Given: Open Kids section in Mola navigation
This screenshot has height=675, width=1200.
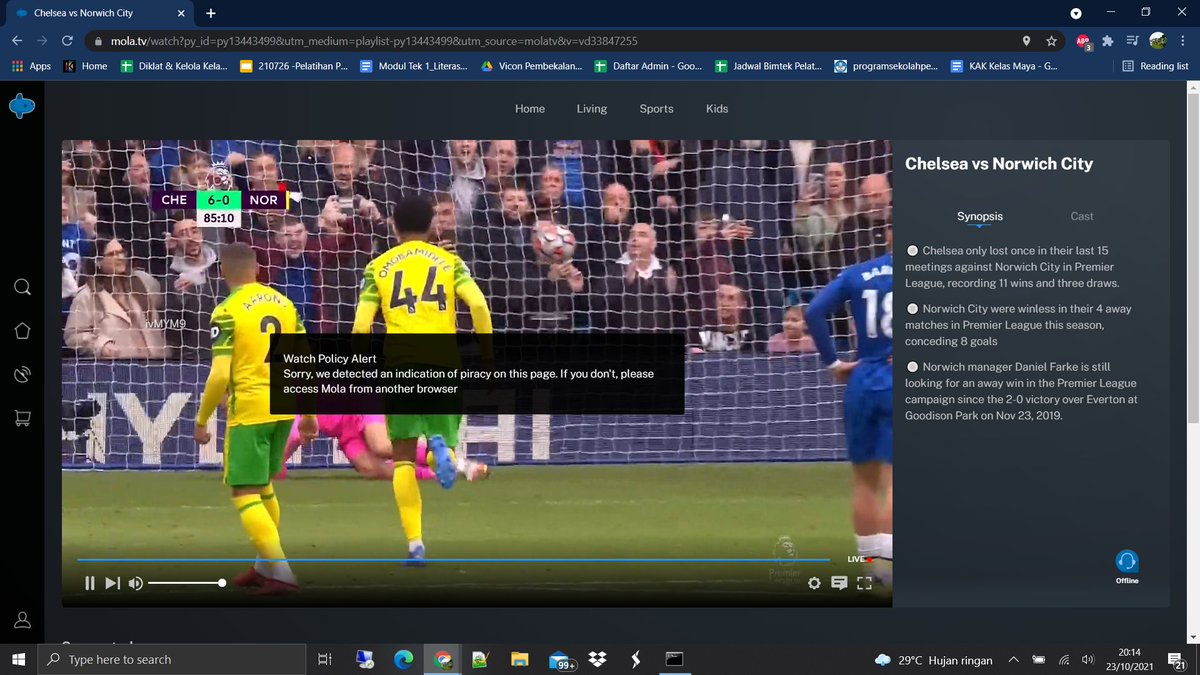Looking at the screenshot, I should tap(717, 109).
